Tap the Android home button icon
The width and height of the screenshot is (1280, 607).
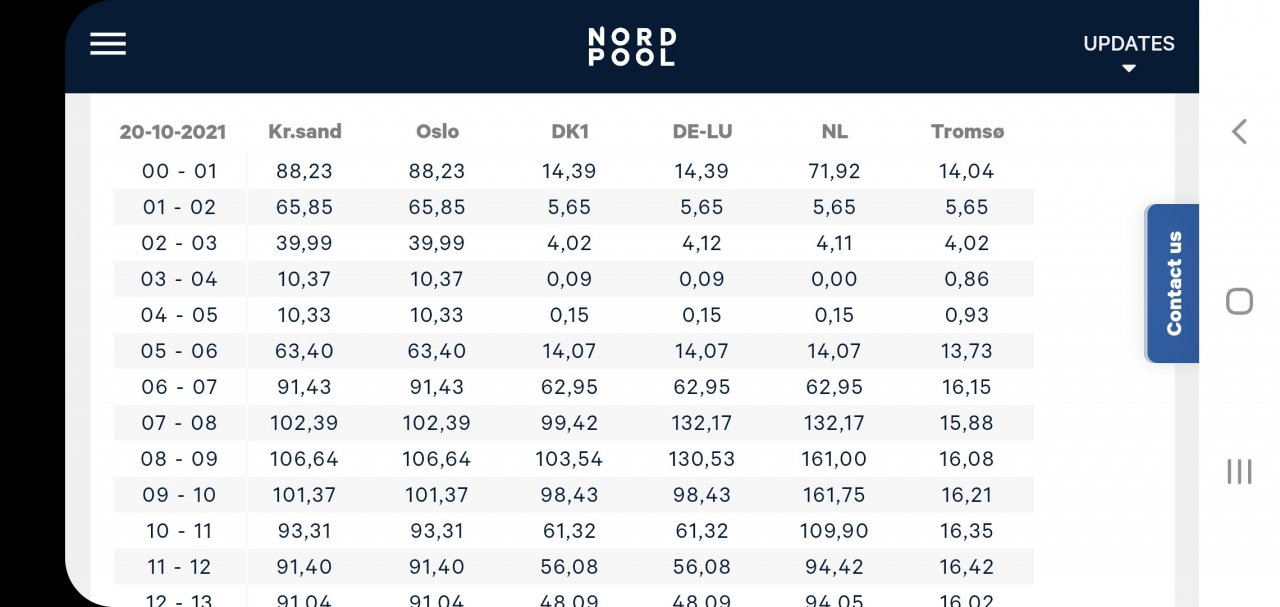1239,301
